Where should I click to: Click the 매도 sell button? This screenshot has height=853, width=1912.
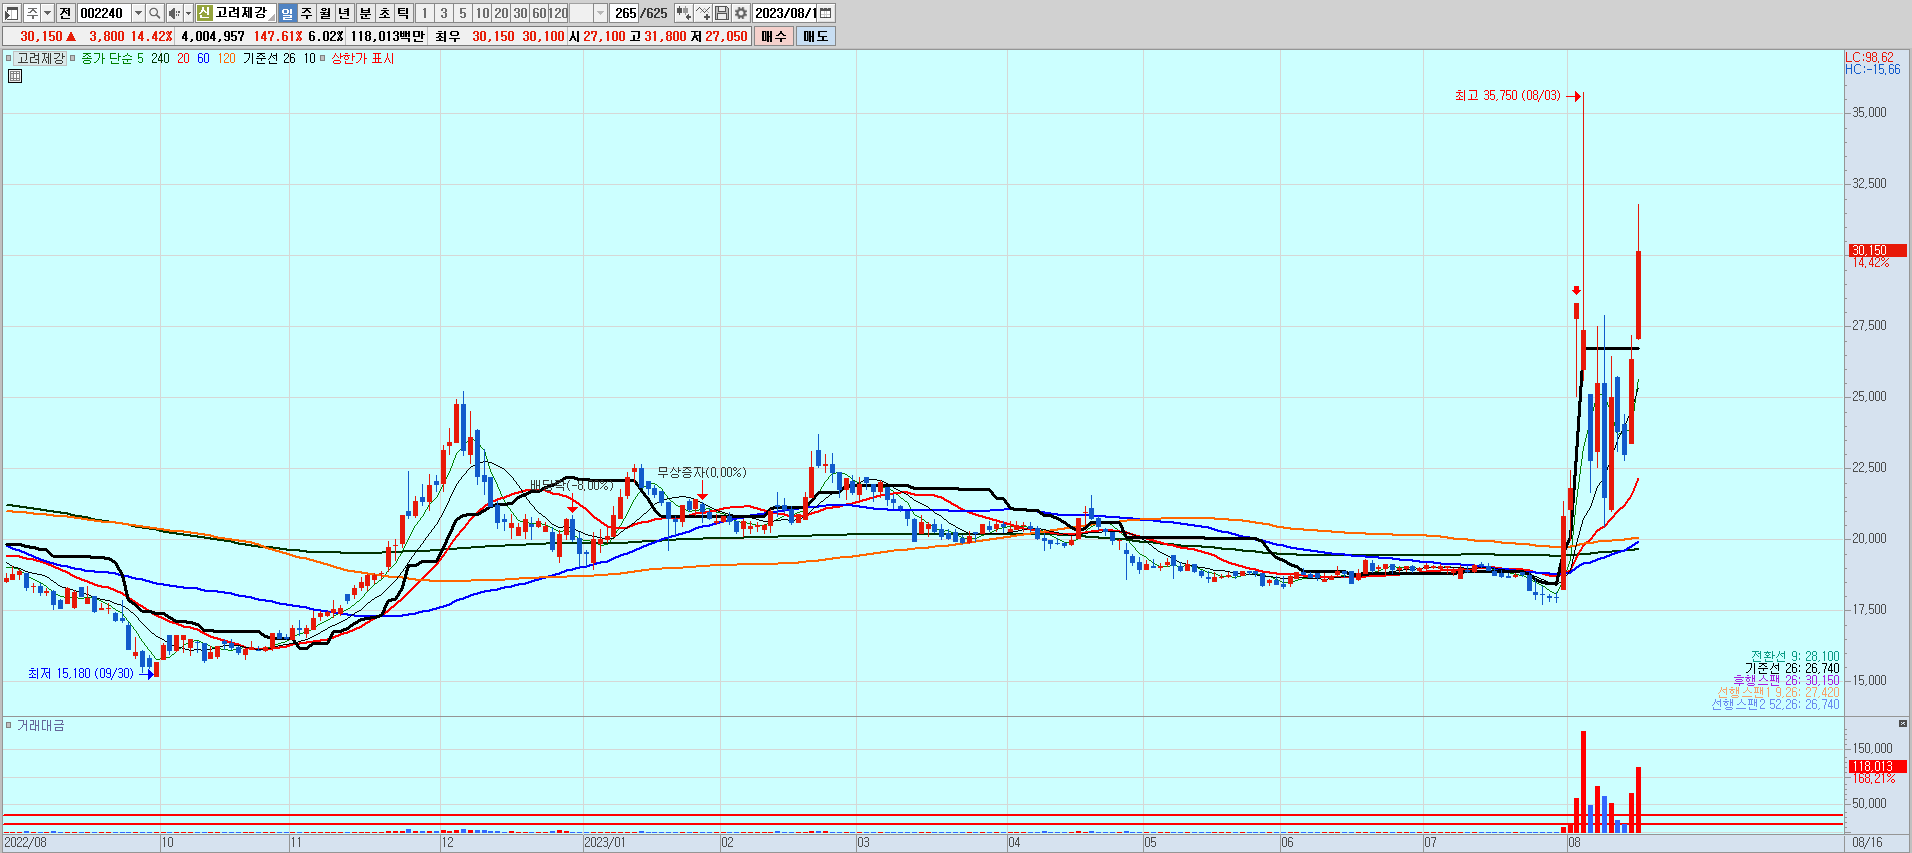(816, 36)
